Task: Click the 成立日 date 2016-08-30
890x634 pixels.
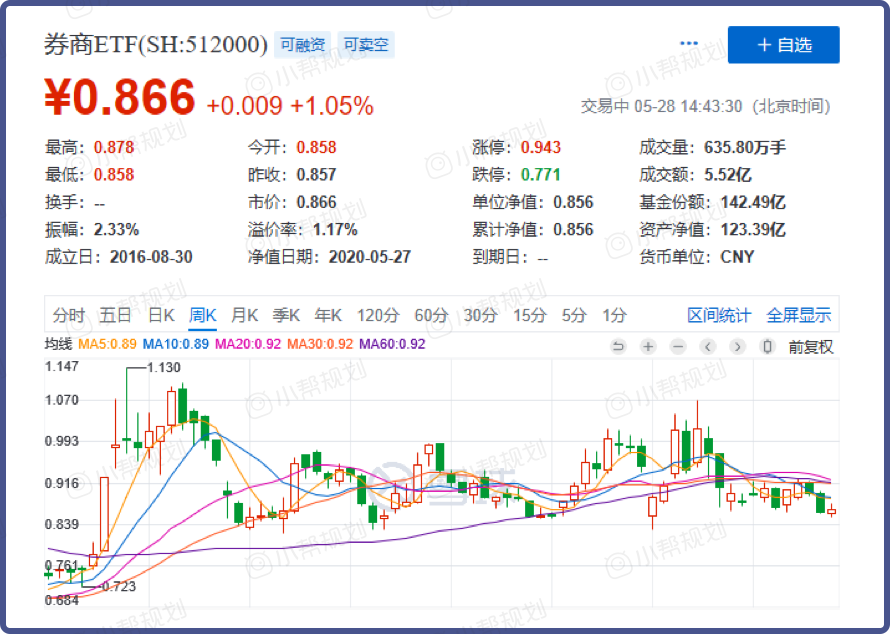Action: (x=151, y=257)
